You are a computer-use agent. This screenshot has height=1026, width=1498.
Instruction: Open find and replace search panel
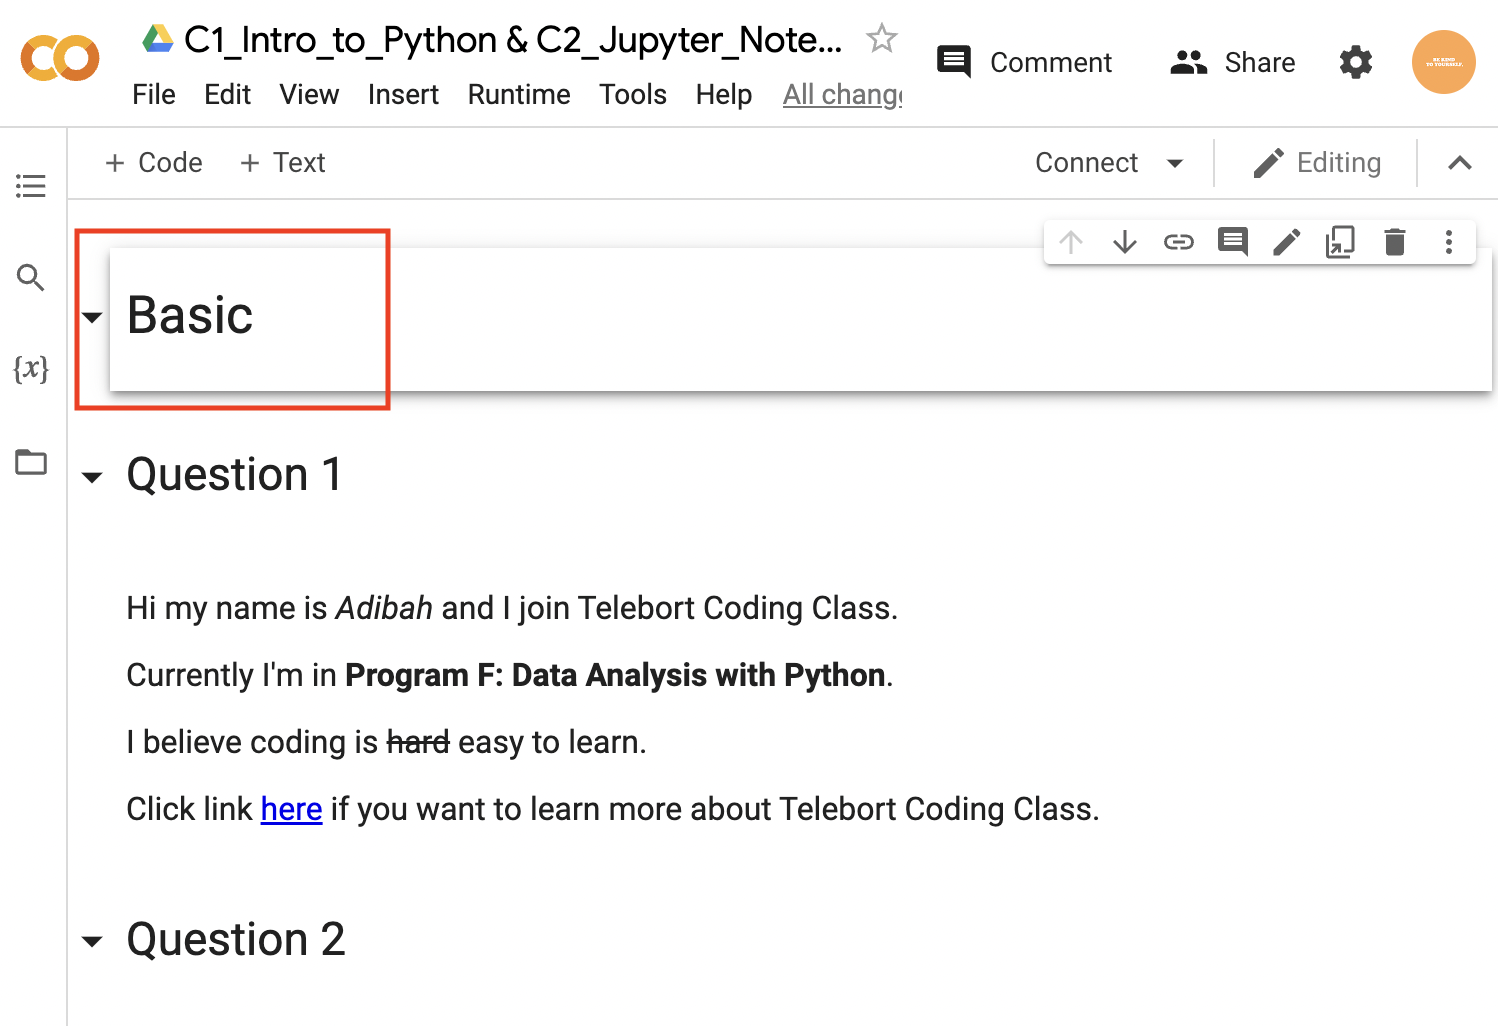(x=31, y=278)
